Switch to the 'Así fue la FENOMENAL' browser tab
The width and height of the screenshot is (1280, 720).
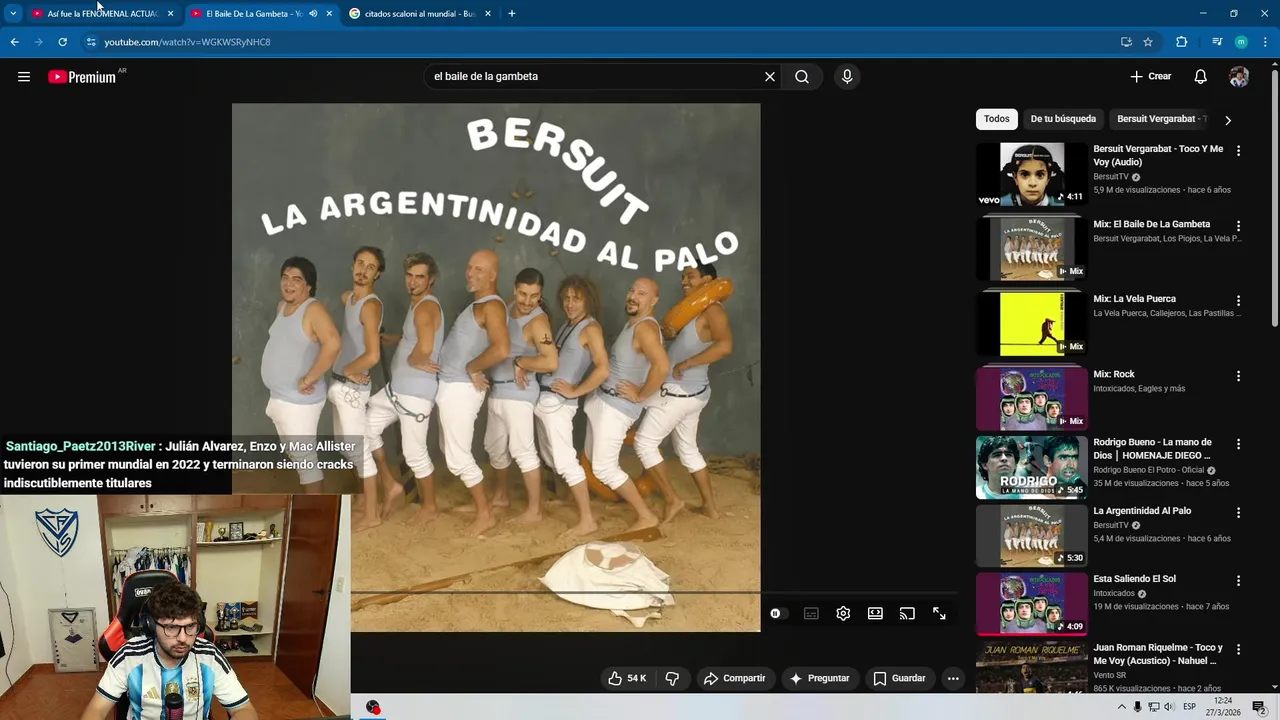(x=100, y=14)
